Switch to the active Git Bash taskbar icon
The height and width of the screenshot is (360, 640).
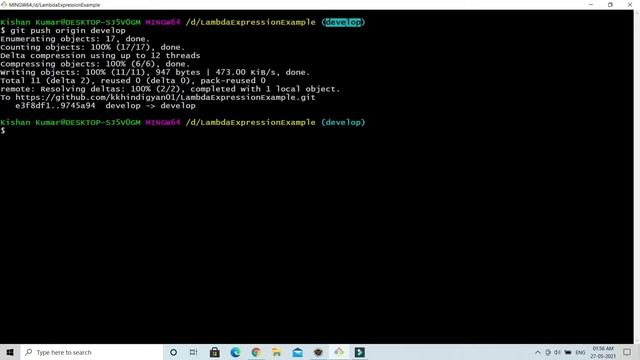tap(339, 352)
